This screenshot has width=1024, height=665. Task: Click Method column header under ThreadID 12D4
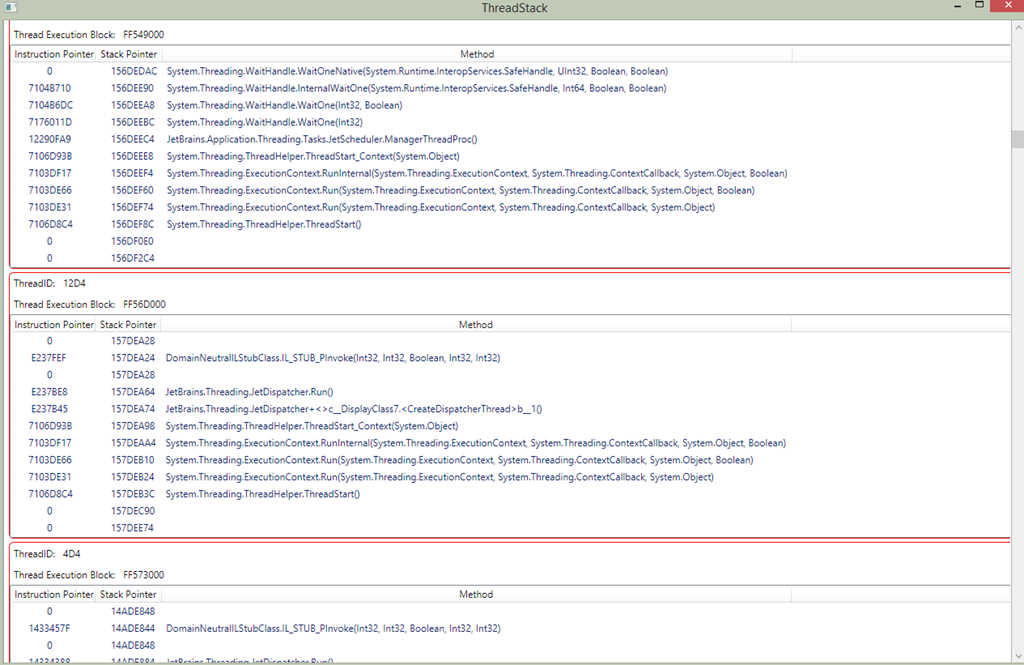click(476, 324)
